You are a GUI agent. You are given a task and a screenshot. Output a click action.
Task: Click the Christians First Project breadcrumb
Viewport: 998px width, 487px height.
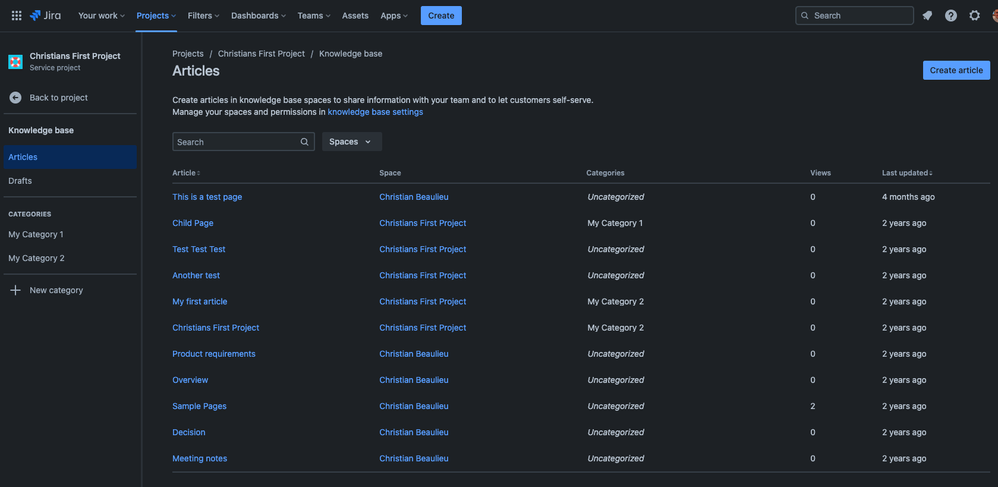(x=261, y=53)
